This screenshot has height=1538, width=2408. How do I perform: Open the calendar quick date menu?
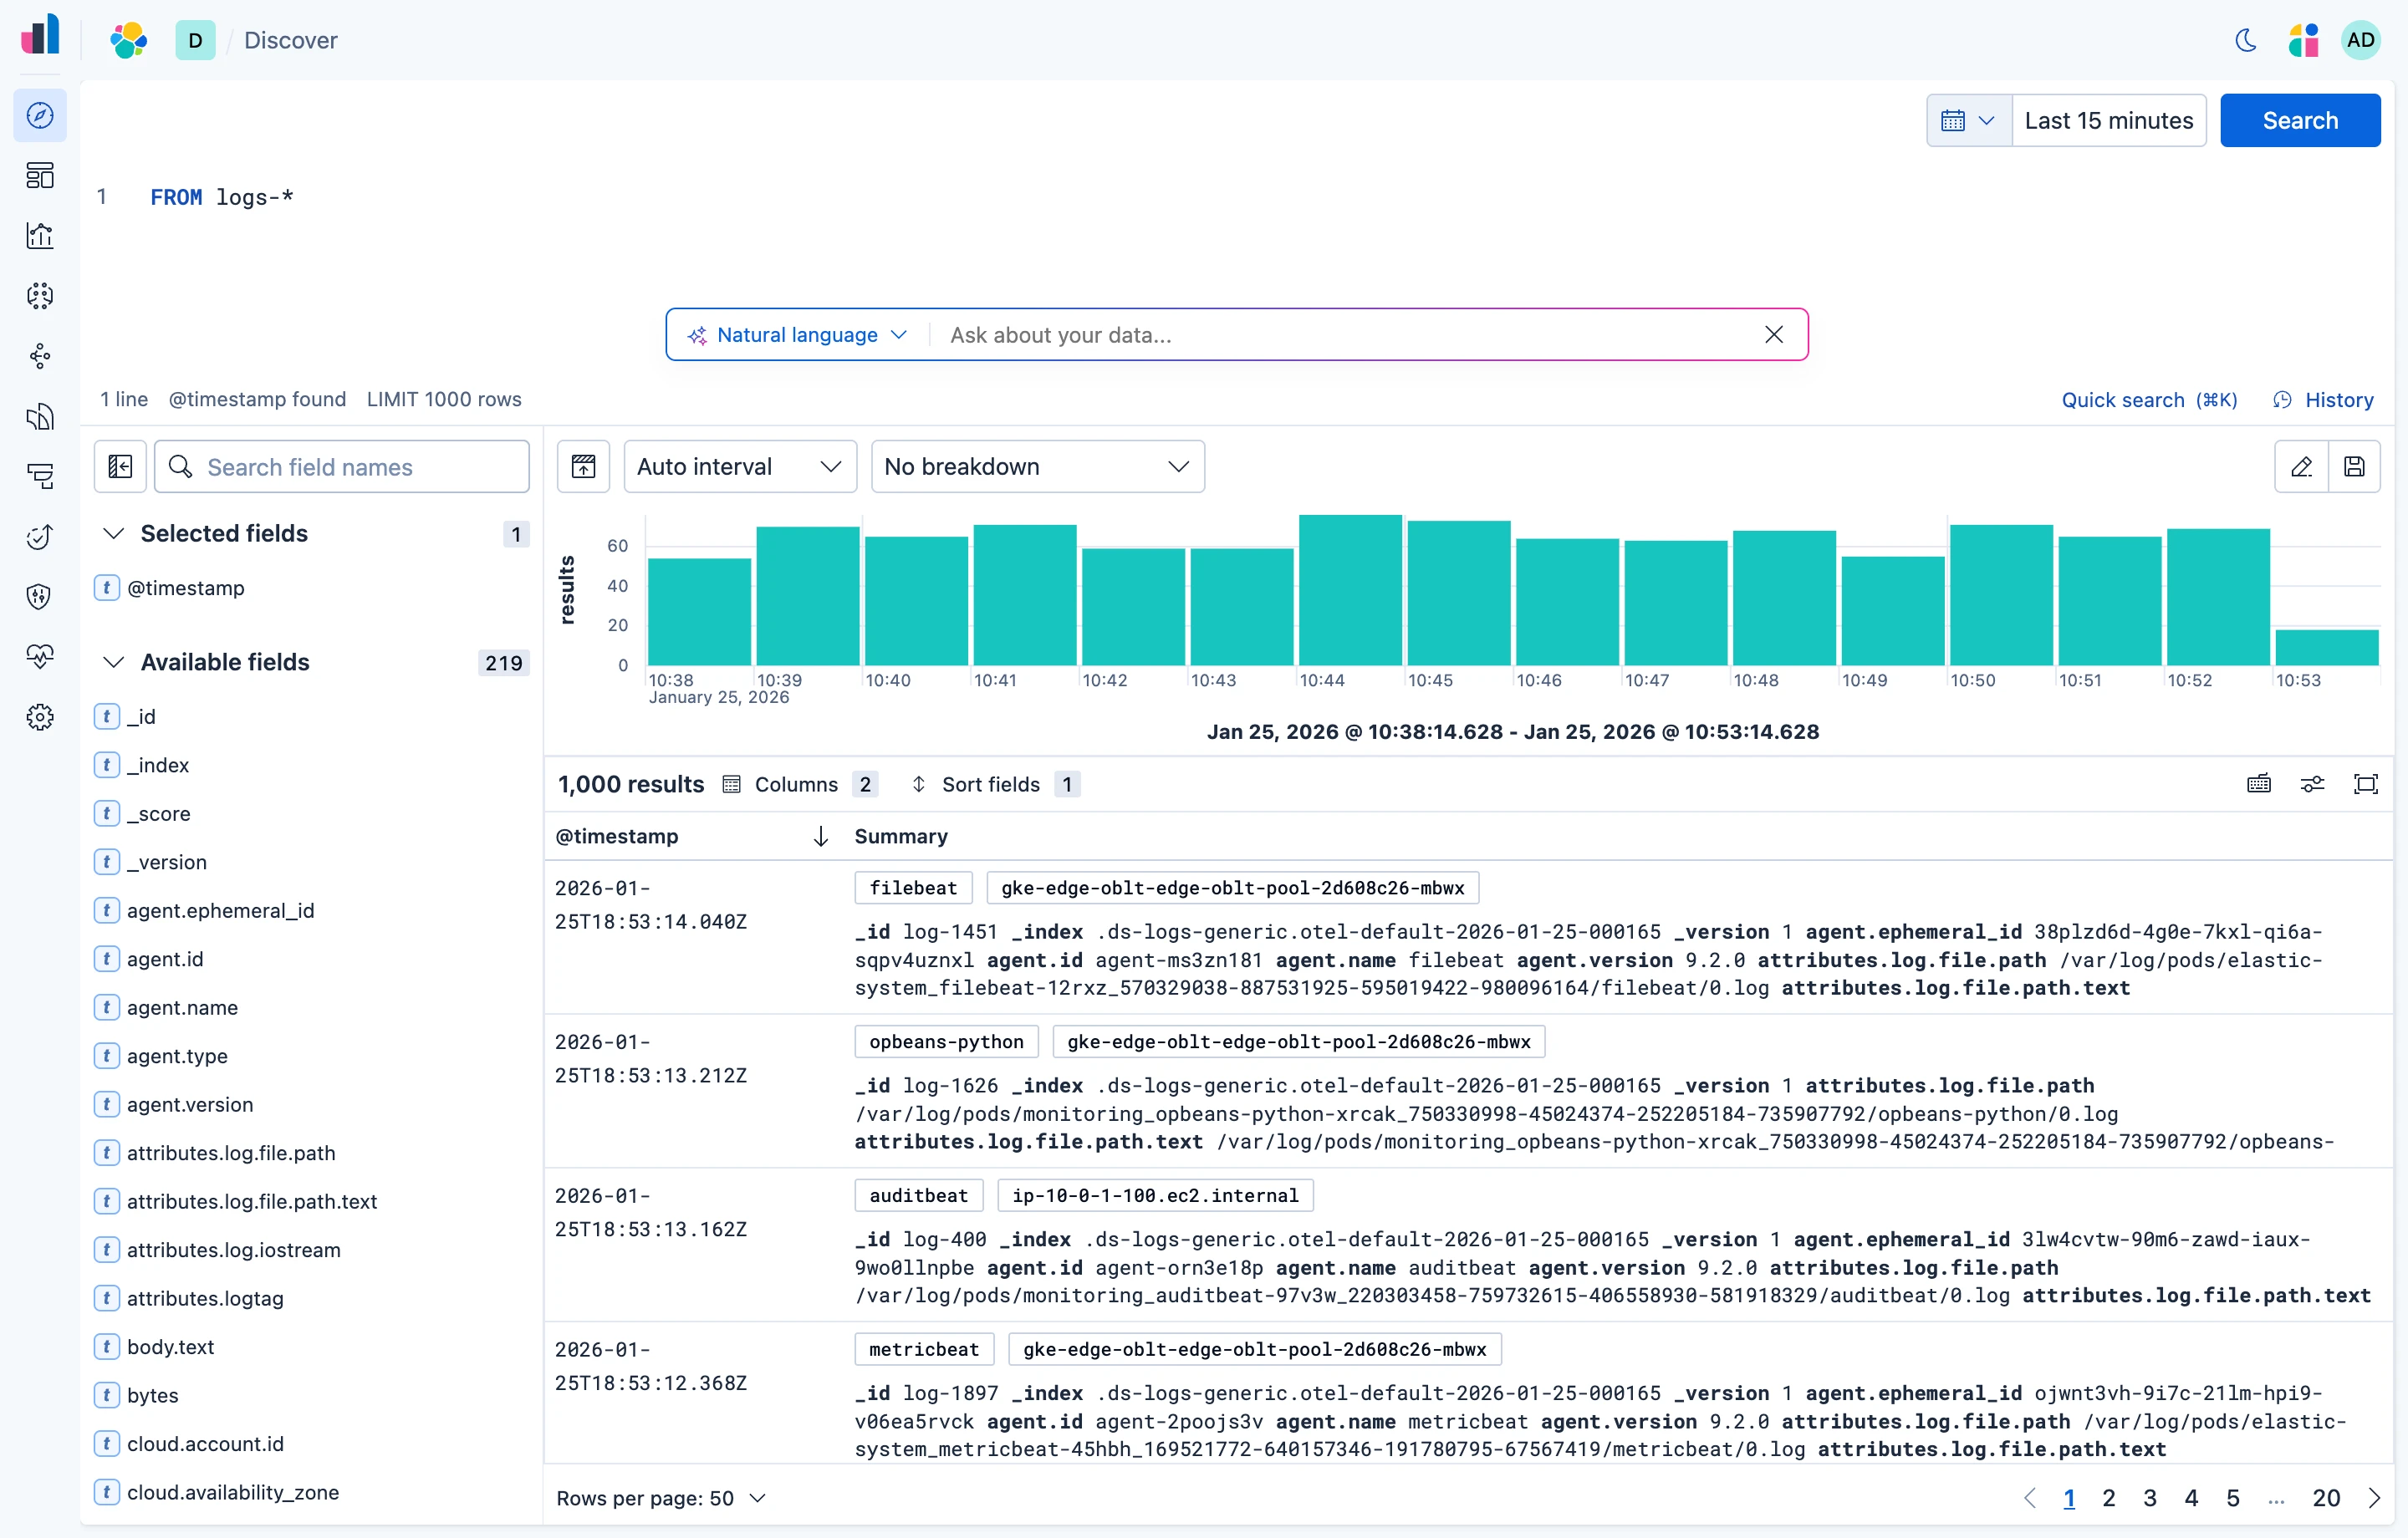(x=1969, y=121)
